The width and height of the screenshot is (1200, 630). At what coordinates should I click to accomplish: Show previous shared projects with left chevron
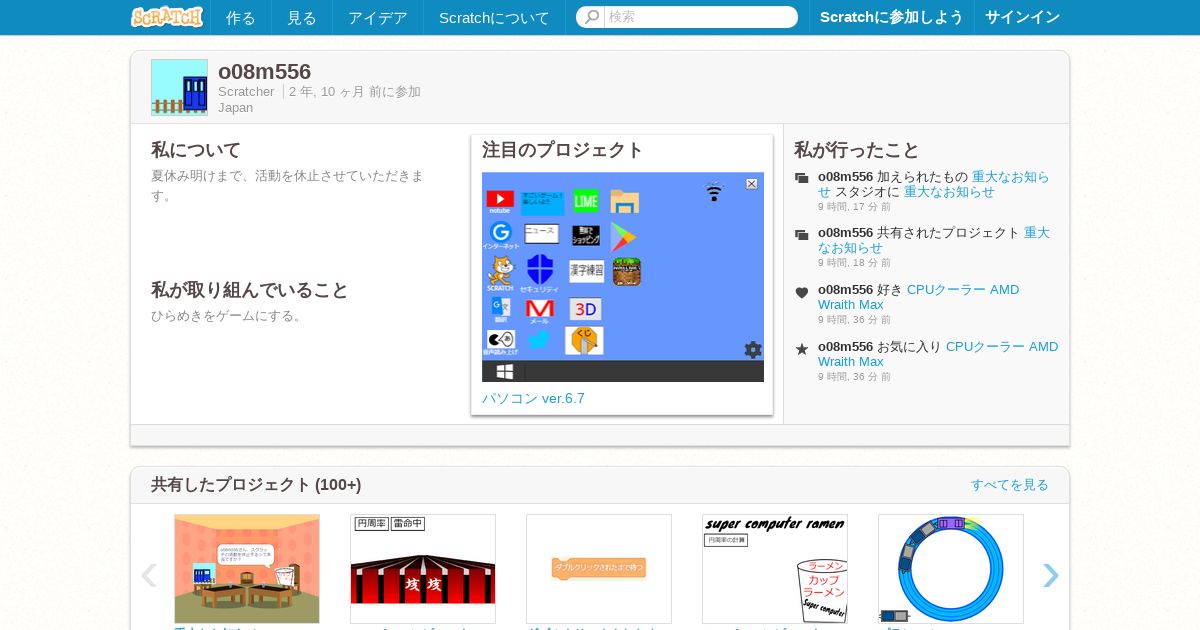(x=149, y=575)
